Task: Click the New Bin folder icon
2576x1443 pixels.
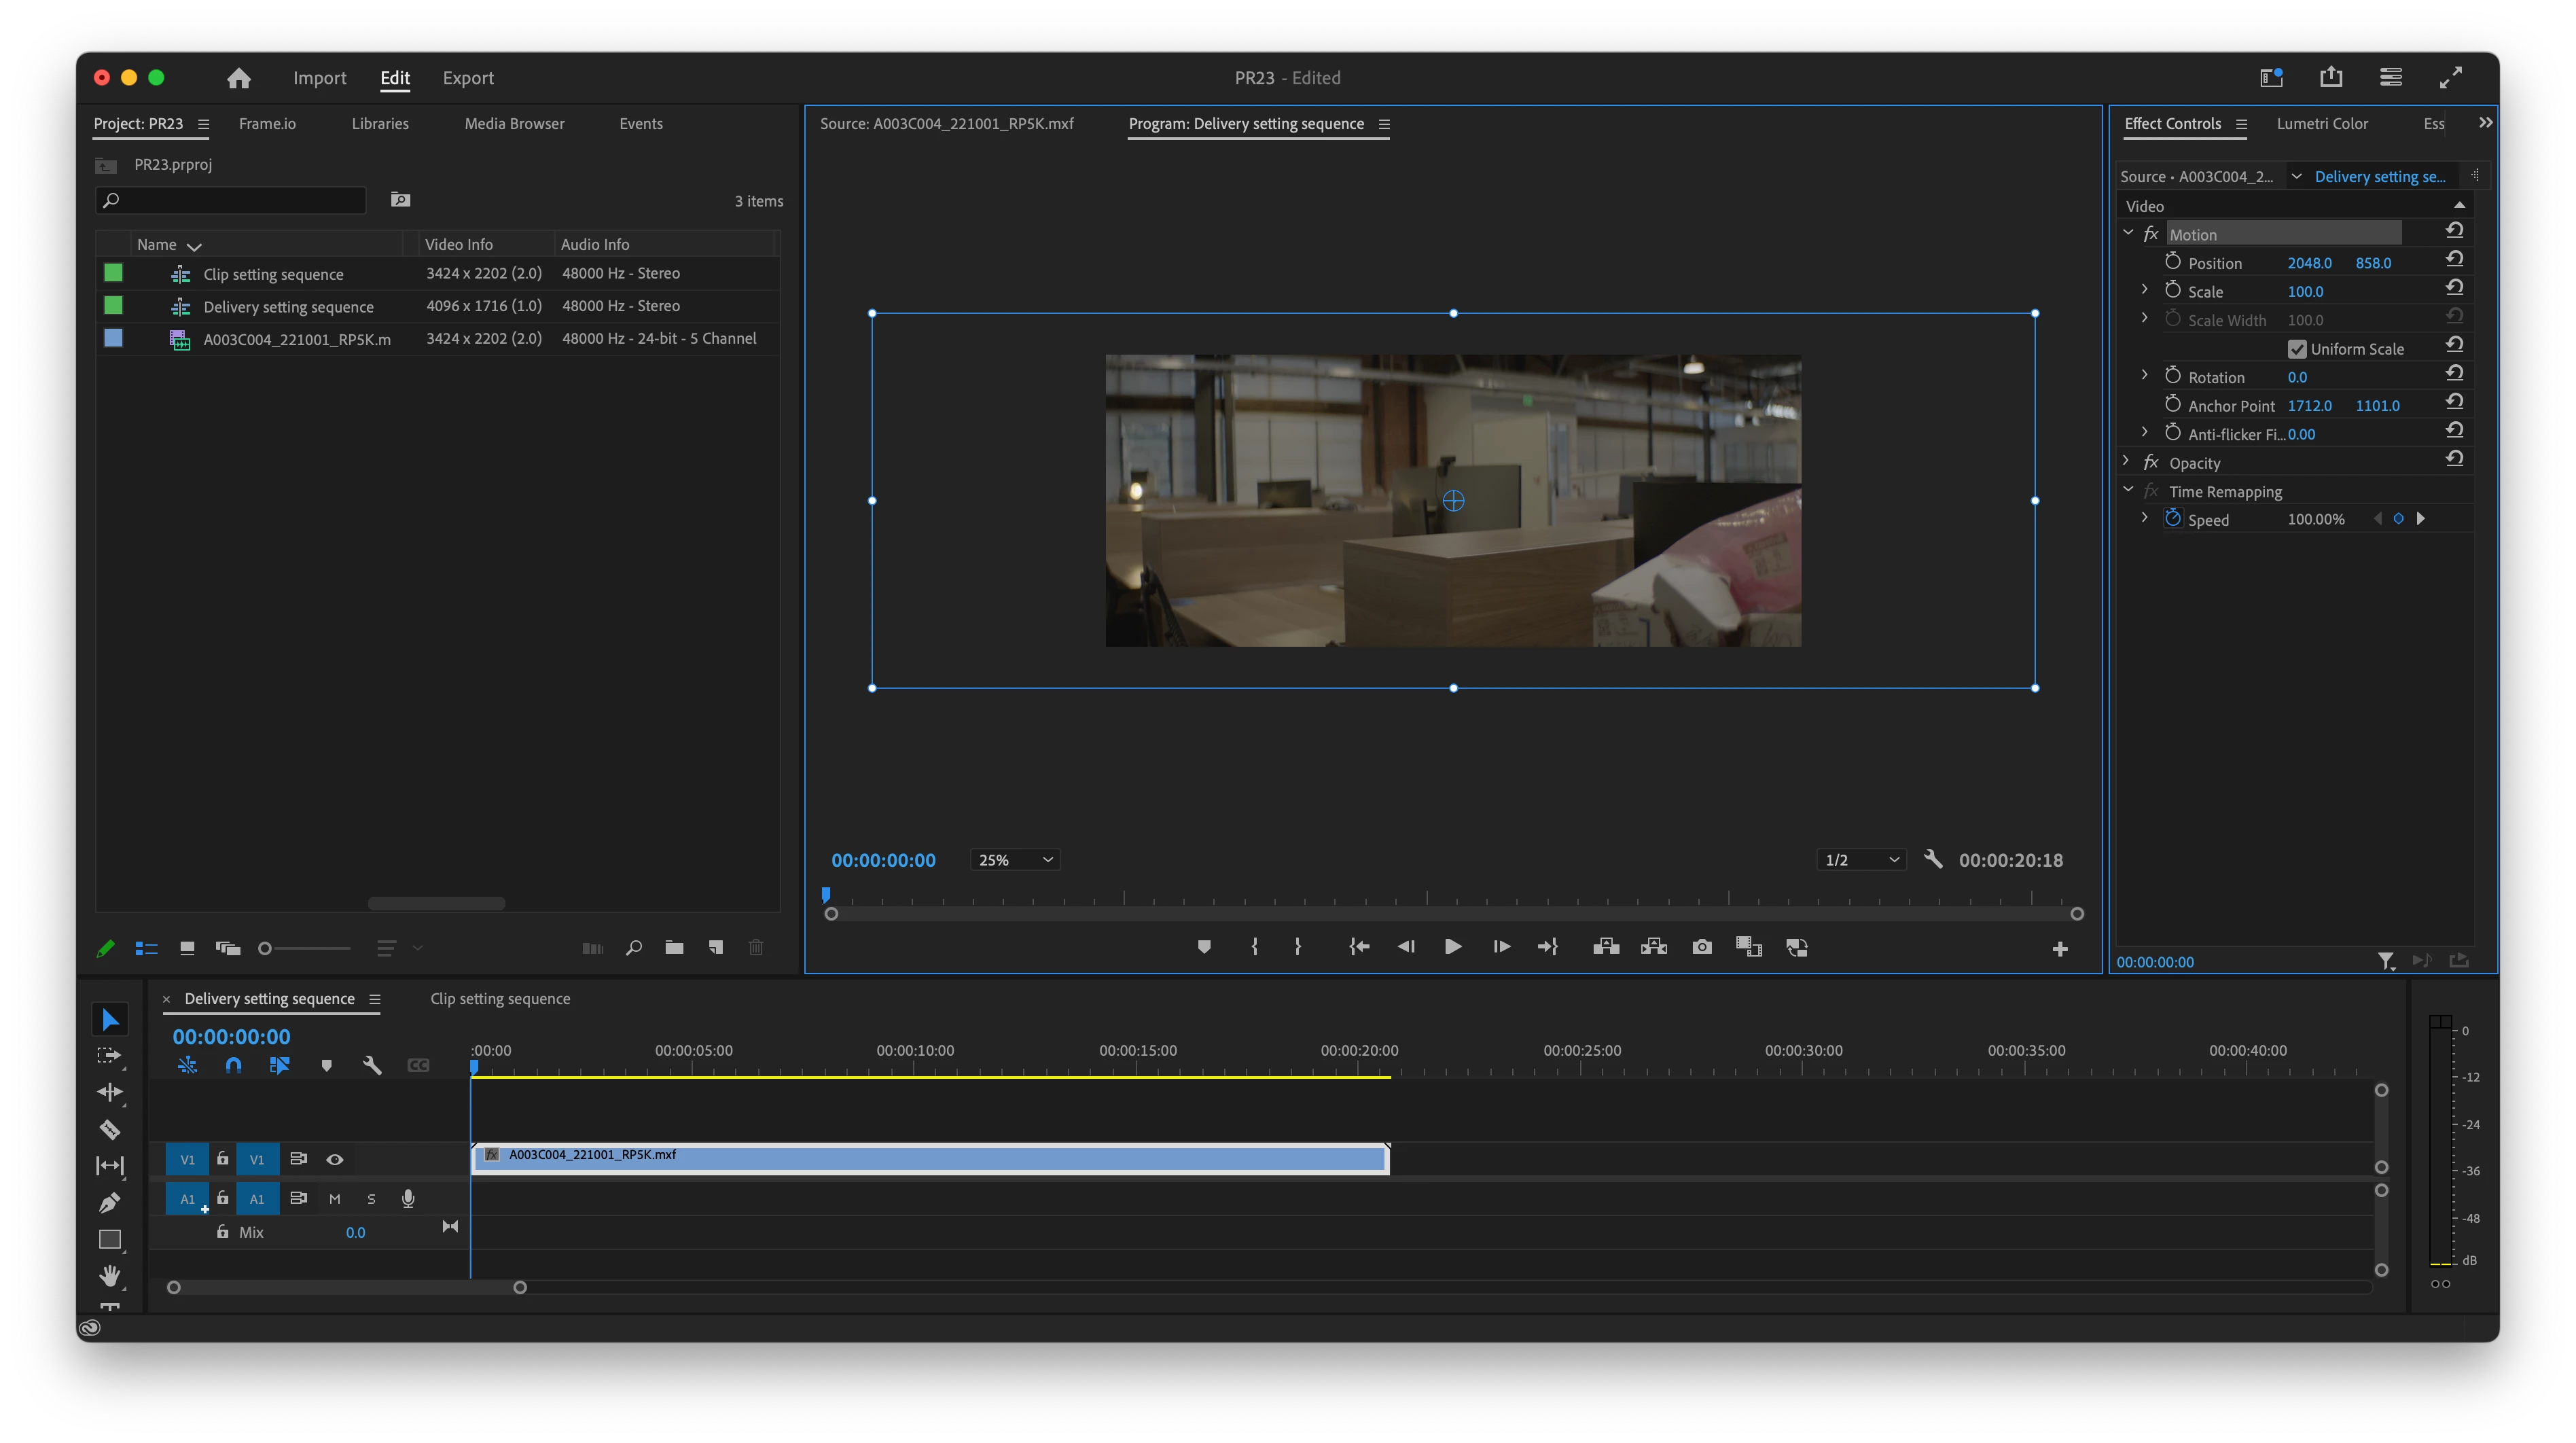Action: 674,948
